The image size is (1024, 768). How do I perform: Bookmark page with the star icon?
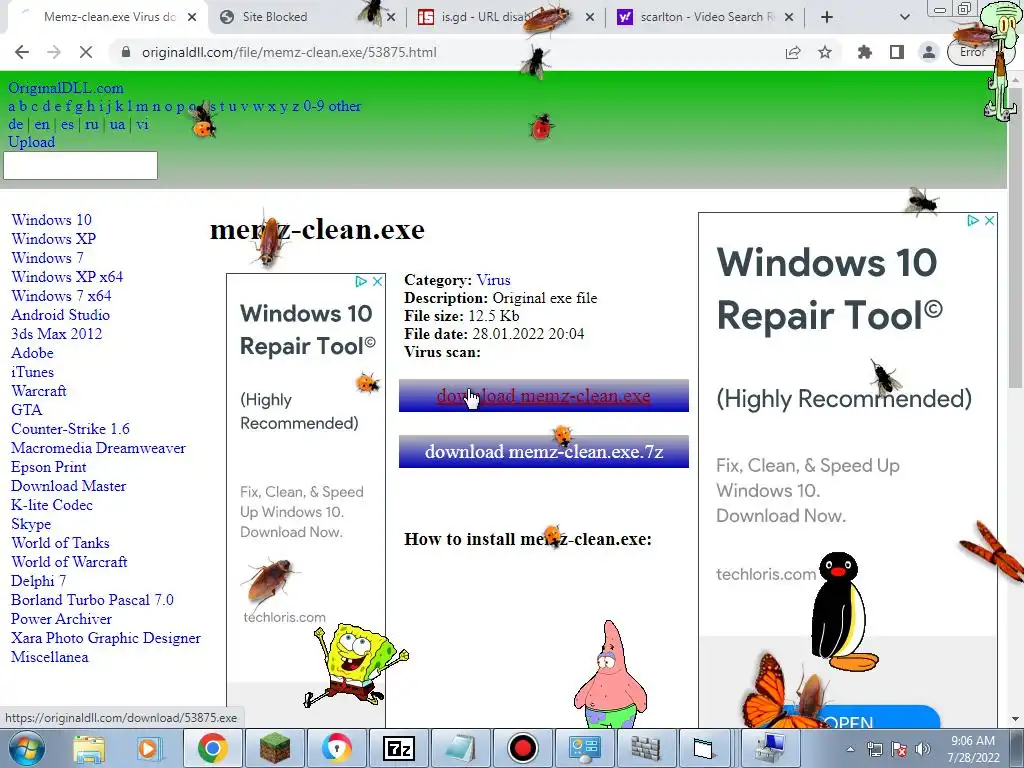pyautogui.click(x=825, y=52)
